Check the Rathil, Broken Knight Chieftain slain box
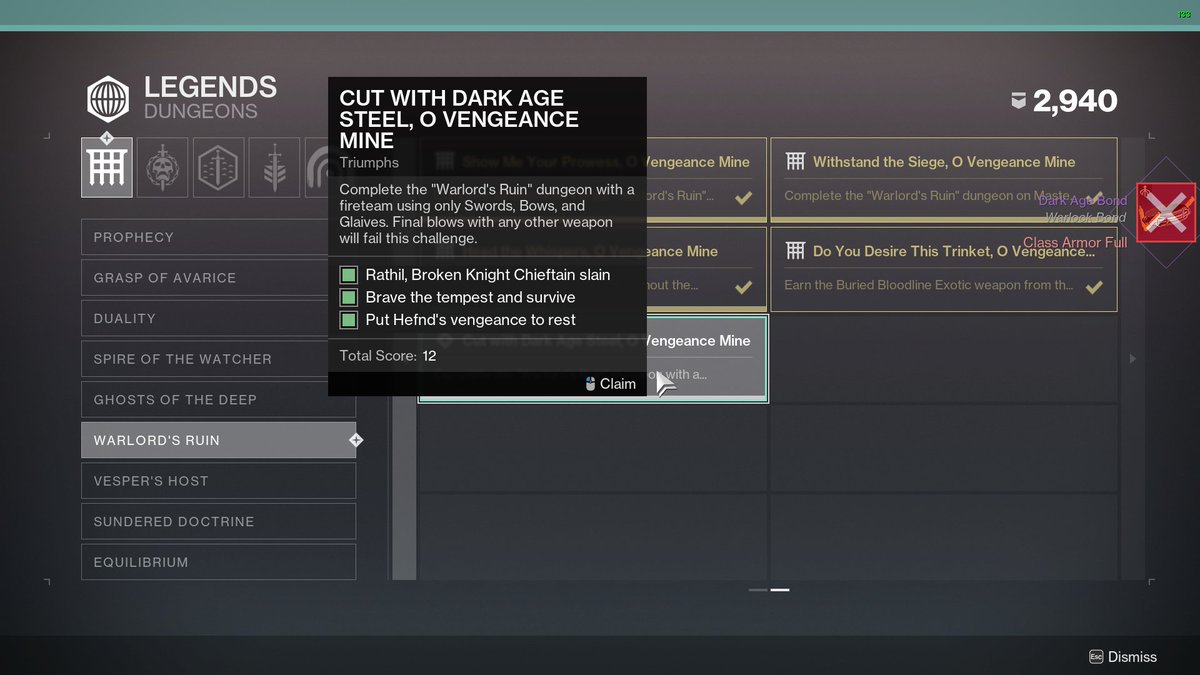This screenshot has height=675, width=1200. pos(348,275)
